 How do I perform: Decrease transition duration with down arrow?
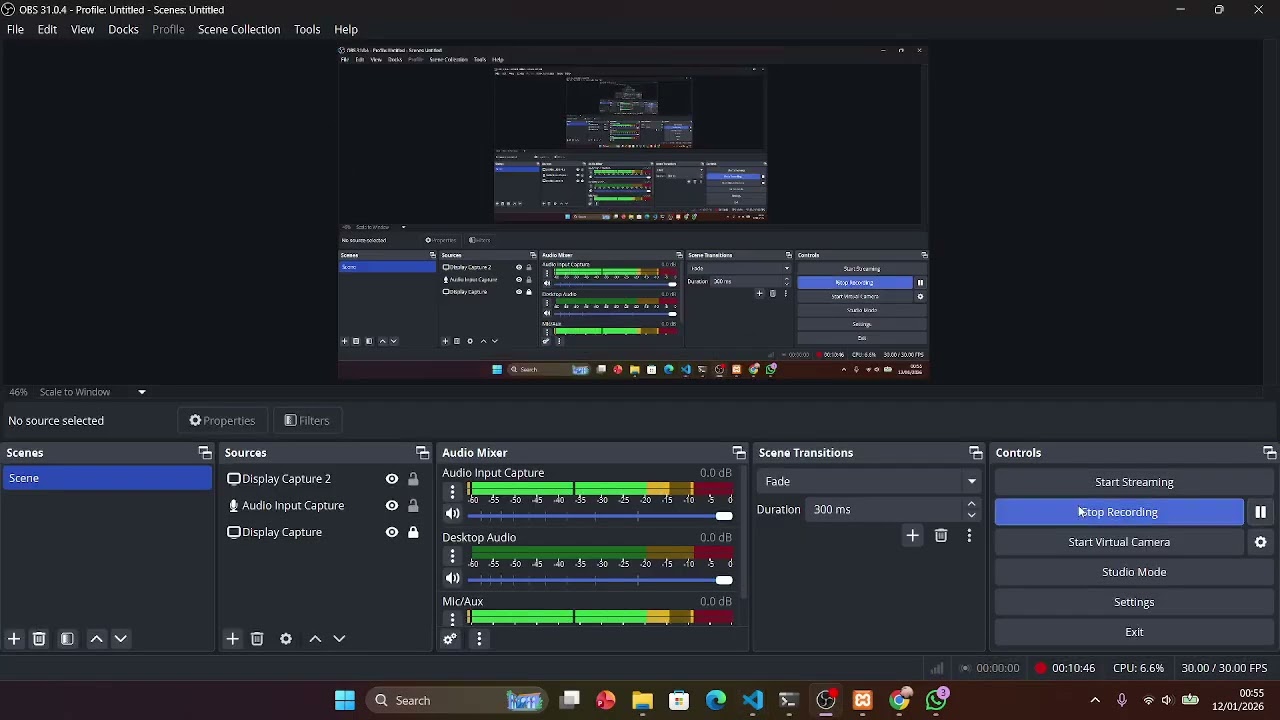pos(971,515)
